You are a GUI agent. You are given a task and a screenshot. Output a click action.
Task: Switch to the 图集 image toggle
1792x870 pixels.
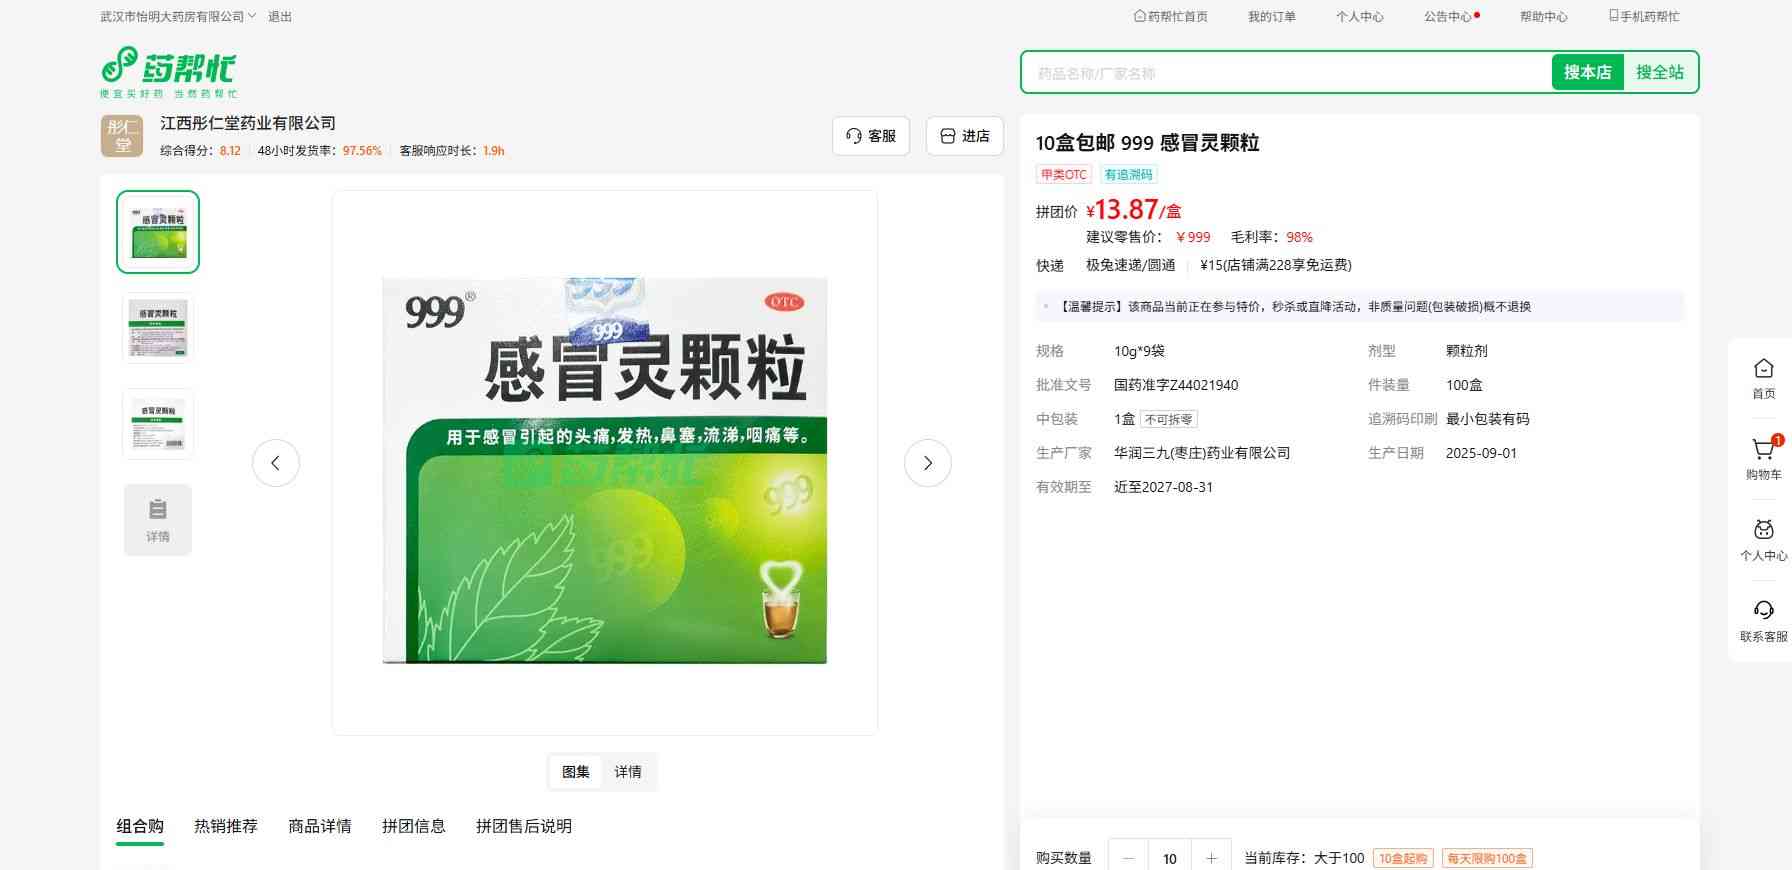576,772
